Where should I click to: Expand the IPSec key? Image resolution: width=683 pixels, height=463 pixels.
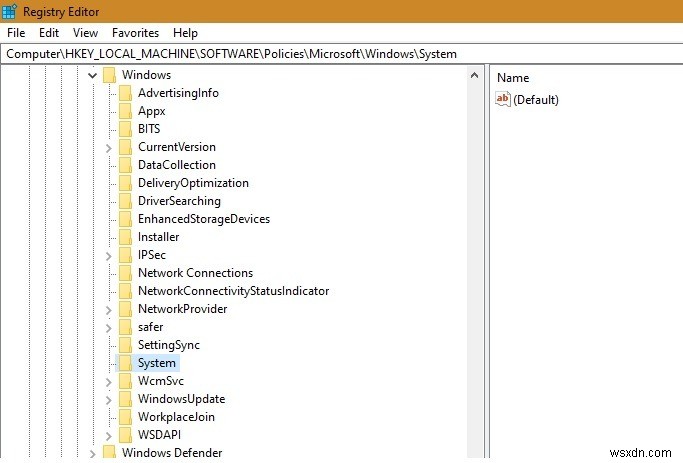pos(109,256)
